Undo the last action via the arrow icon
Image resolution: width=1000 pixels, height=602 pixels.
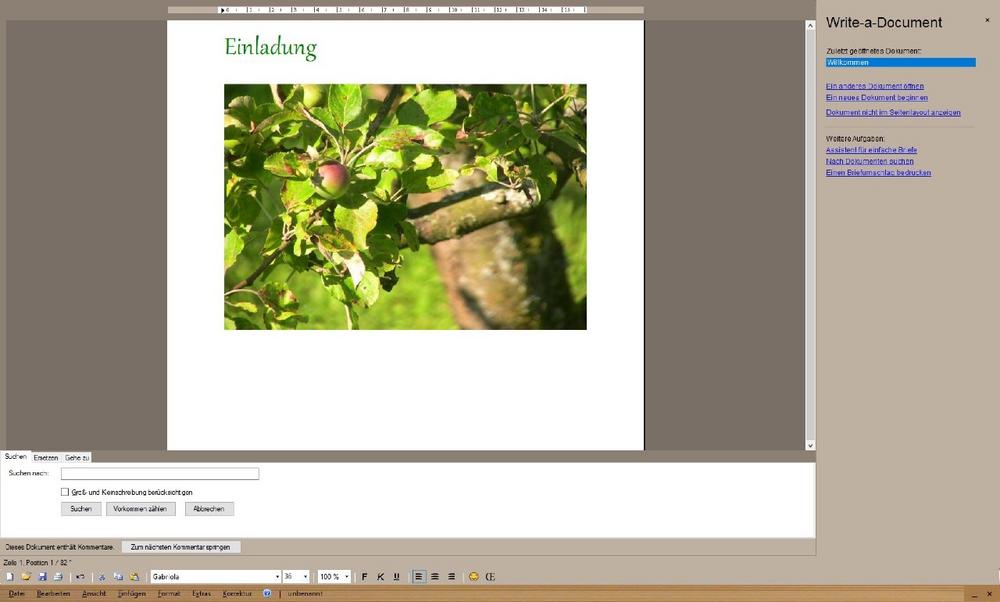(79, 576)
